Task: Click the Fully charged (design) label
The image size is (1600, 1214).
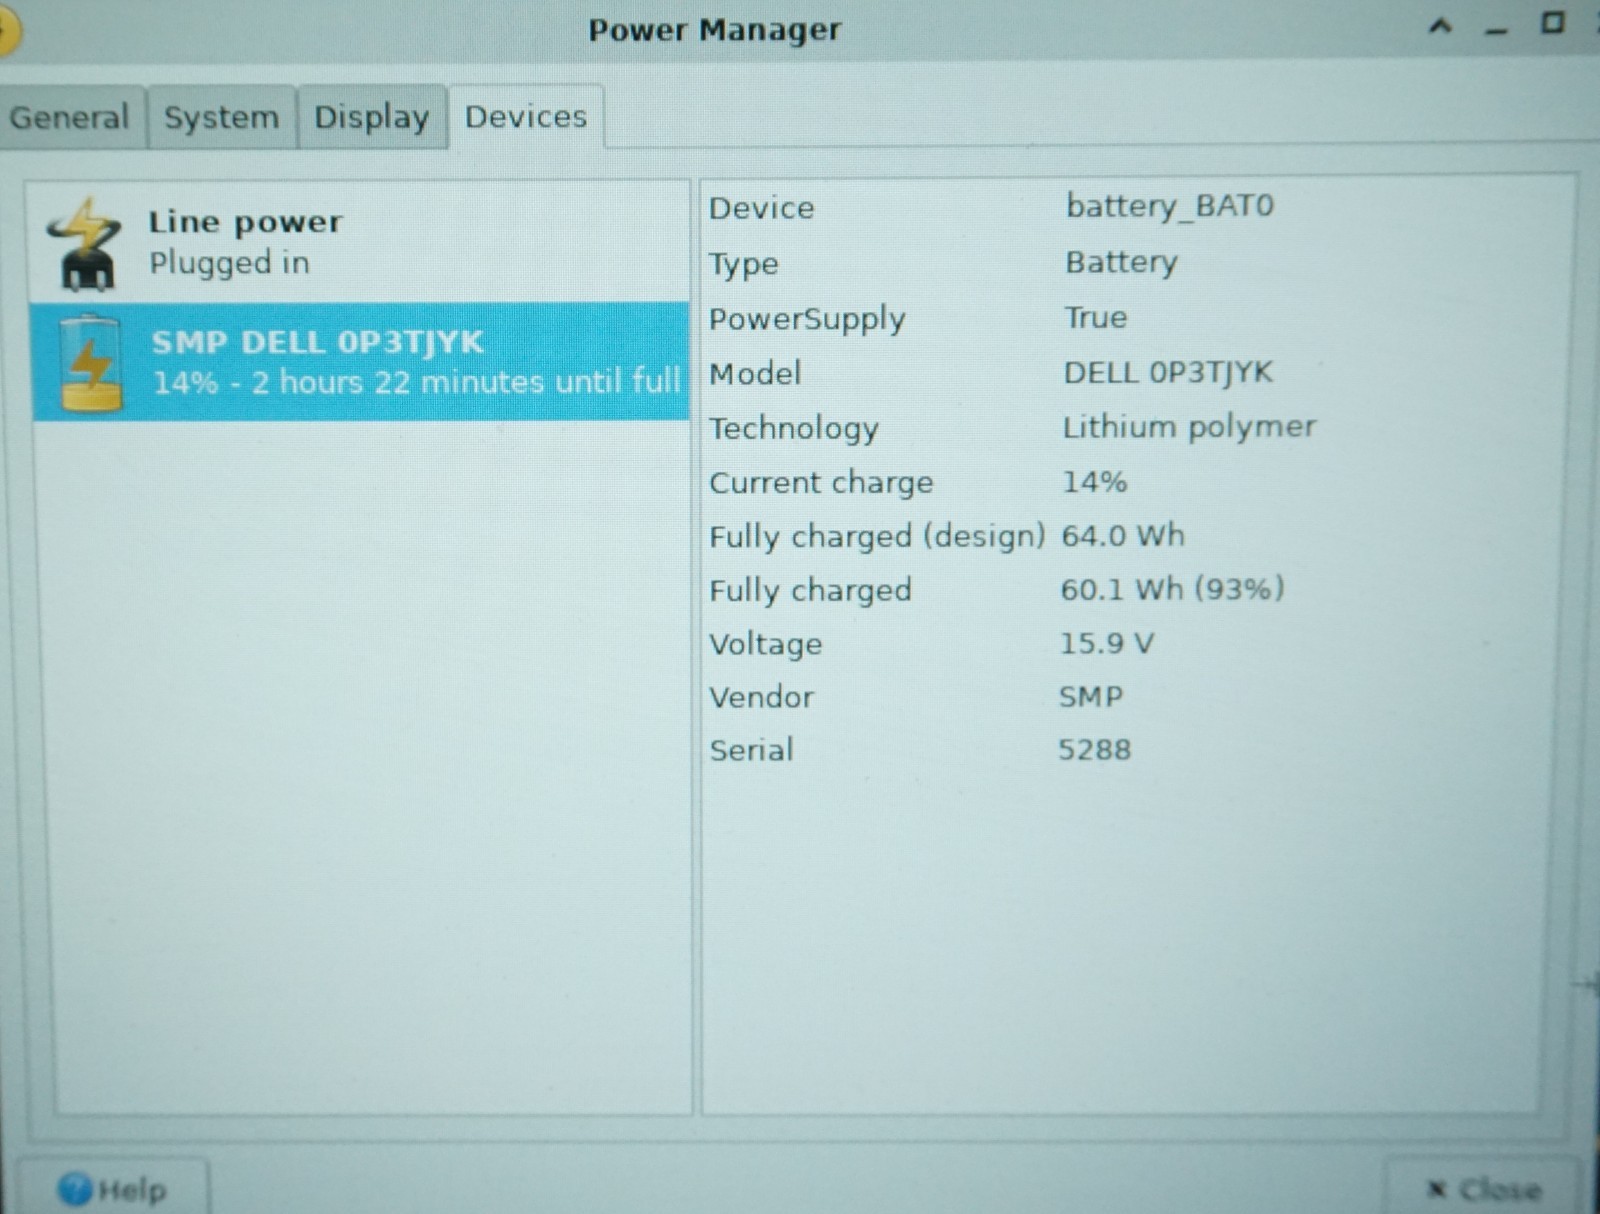Action: pyautogui.click(x=877, y=537)
